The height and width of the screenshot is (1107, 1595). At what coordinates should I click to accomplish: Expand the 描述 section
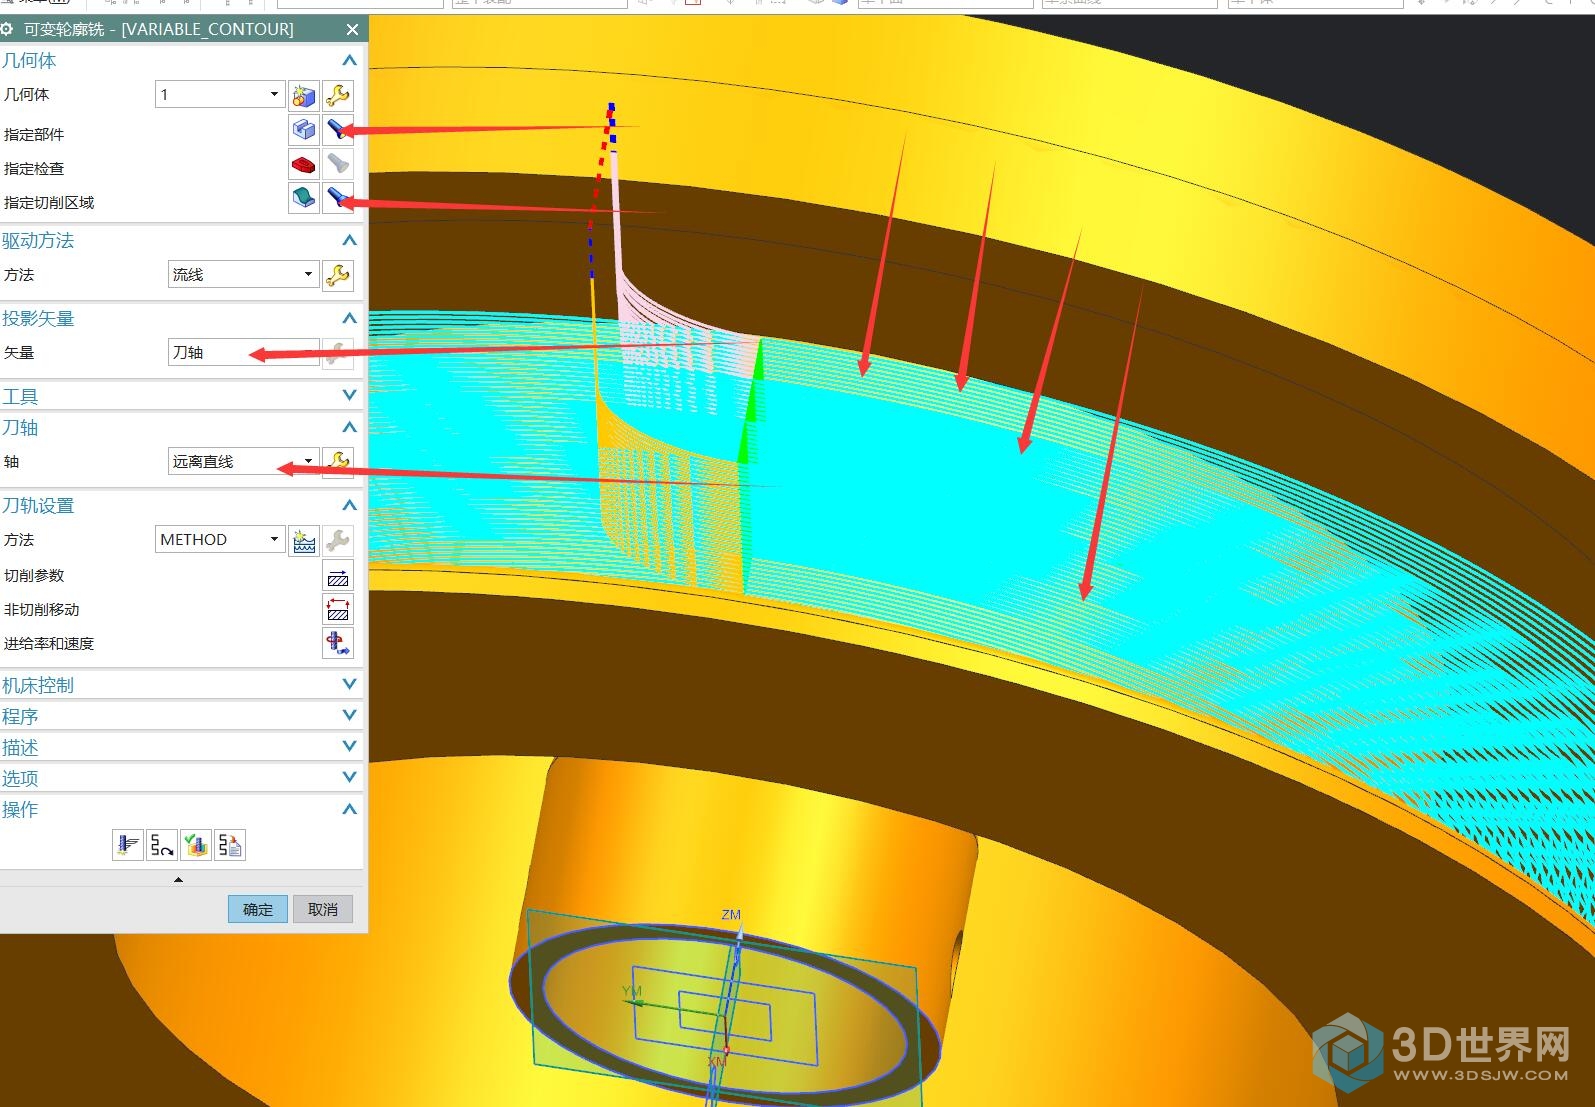click(349, 746)
